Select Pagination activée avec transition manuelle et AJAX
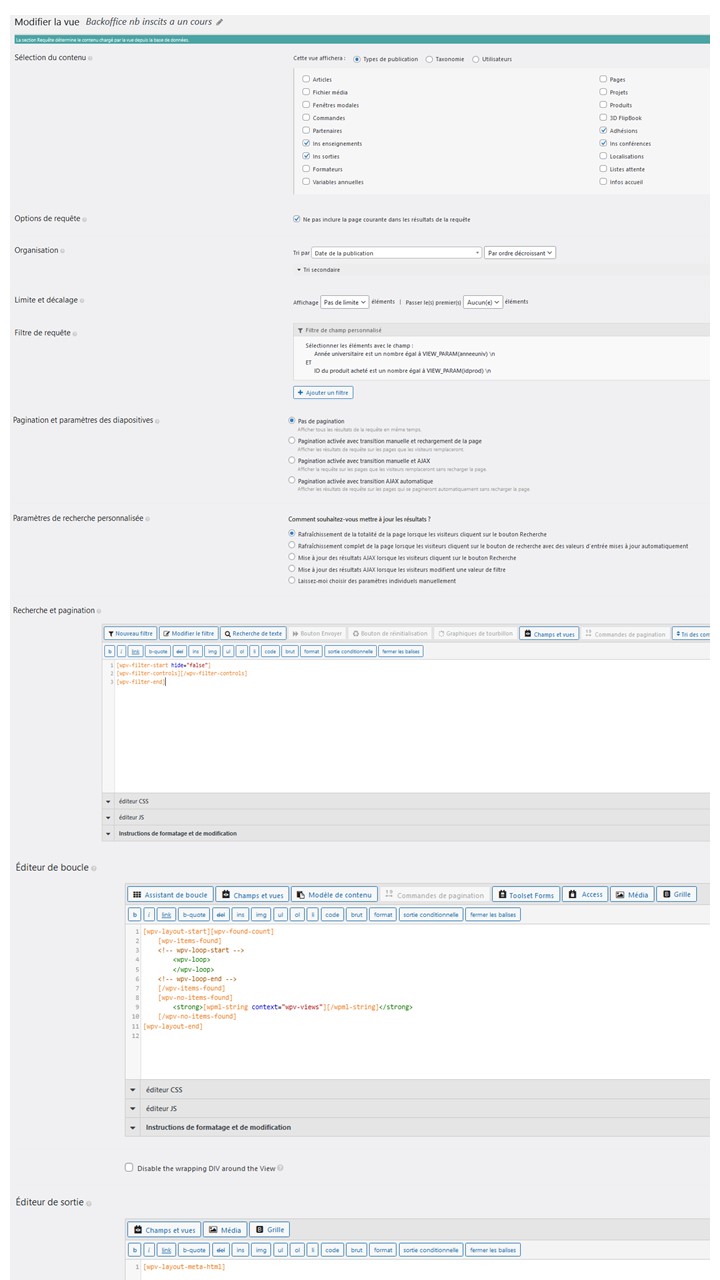 pos(292,460)
